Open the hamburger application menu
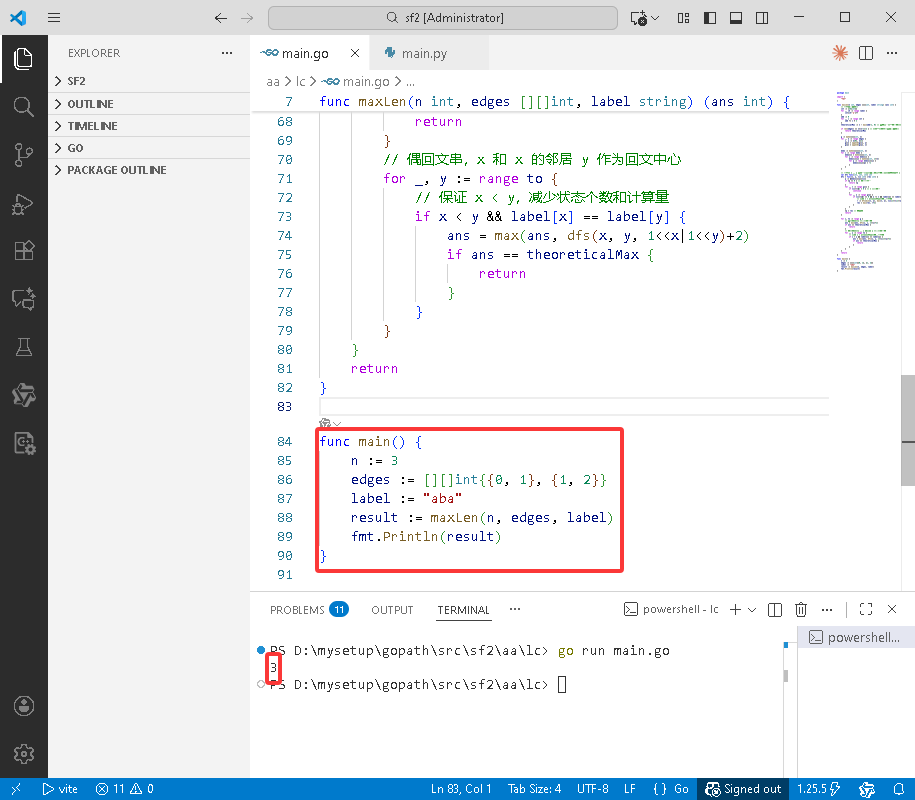The image size is (915, 800). coord(54,18)
